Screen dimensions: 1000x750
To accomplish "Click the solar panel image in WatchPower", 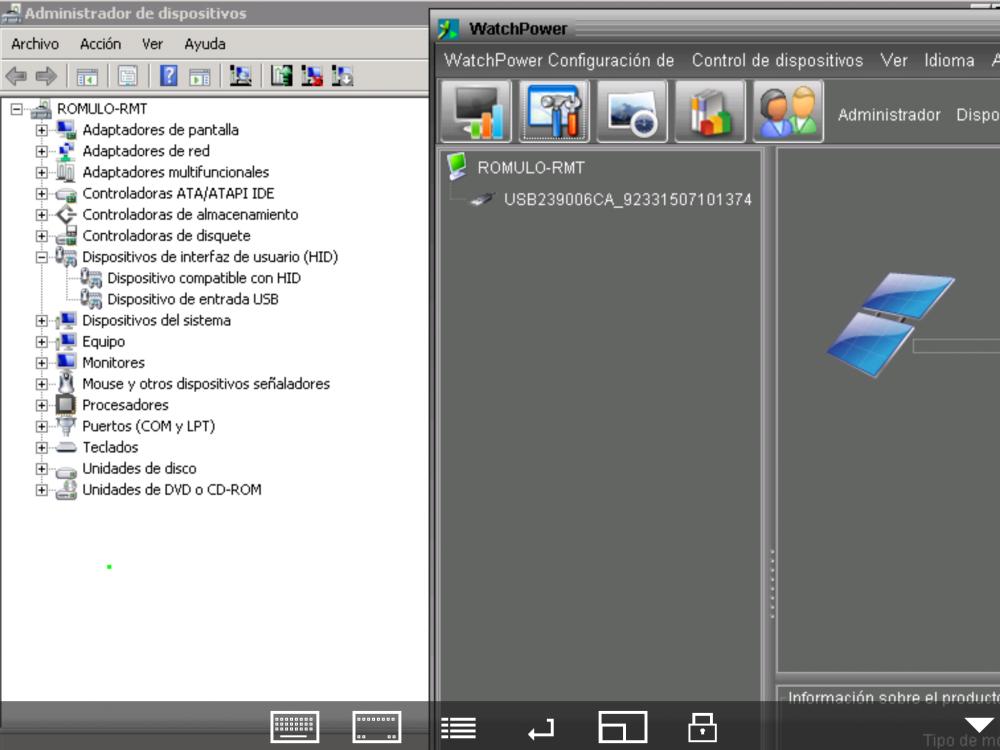I will click(x=889, y=325).
